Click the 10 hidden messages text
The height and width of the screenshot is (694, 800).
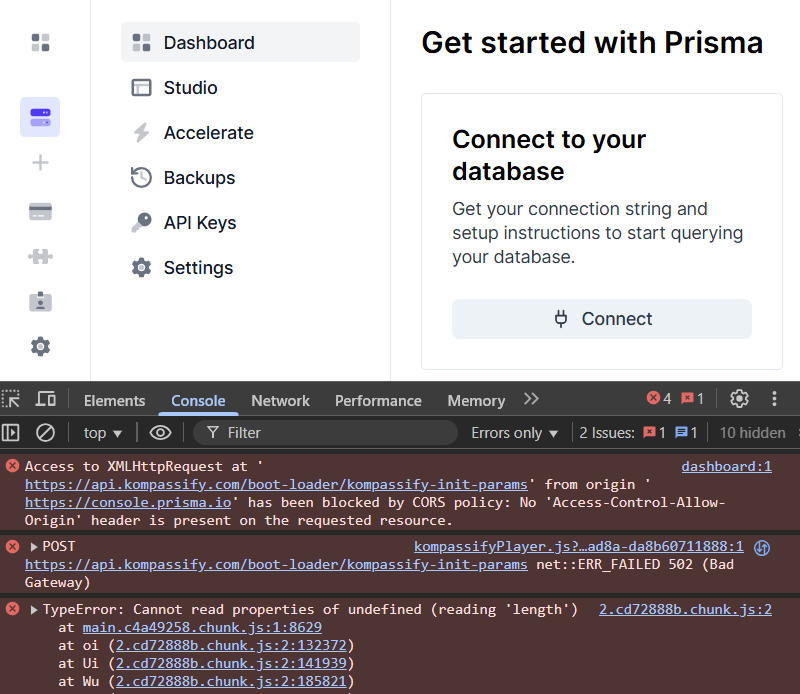[x=752, y=433]
